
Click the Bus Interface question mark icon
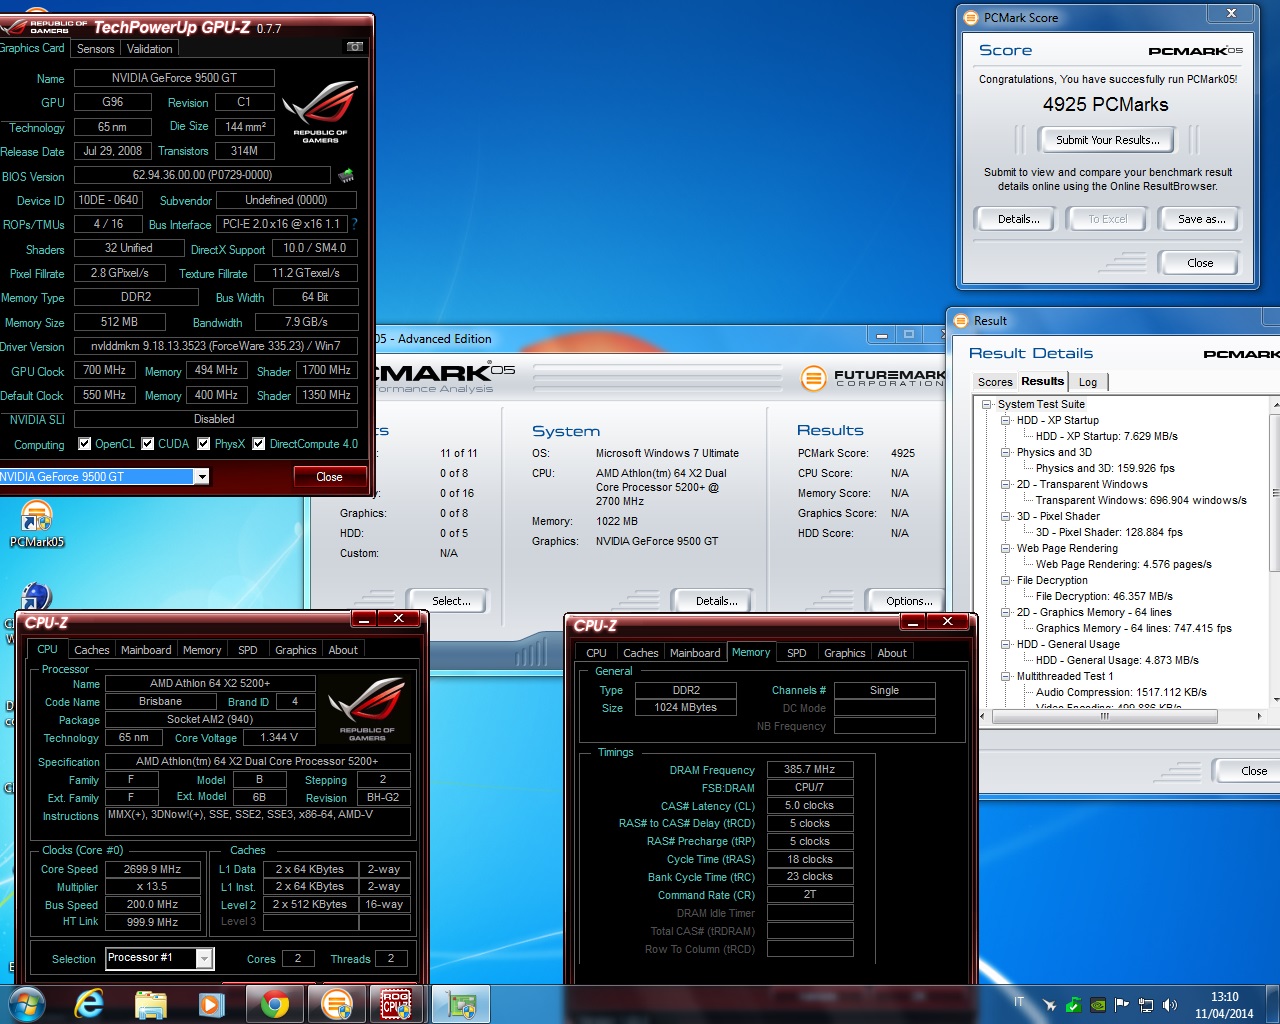354,224
